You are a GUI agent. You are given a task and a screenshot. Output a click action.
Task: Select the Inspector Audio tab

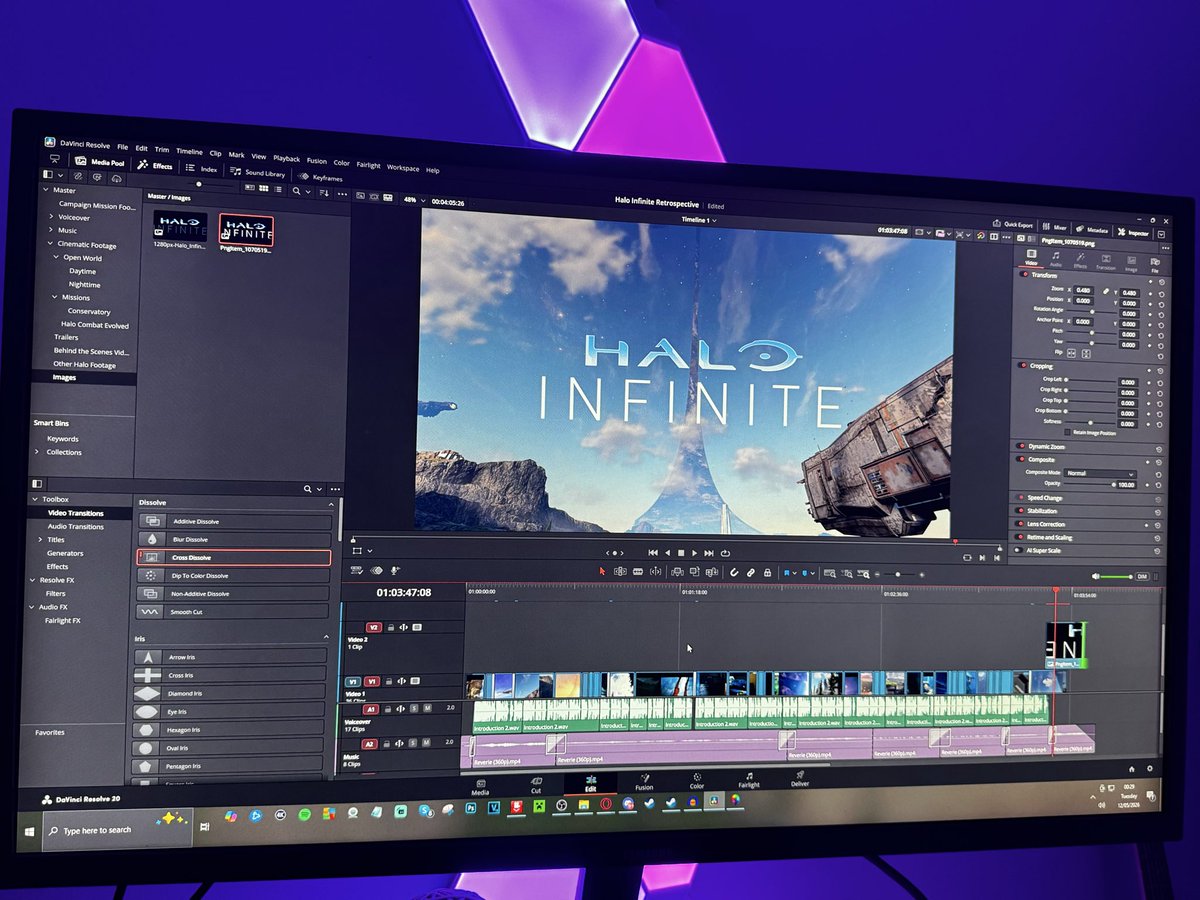coord(1055,259)
